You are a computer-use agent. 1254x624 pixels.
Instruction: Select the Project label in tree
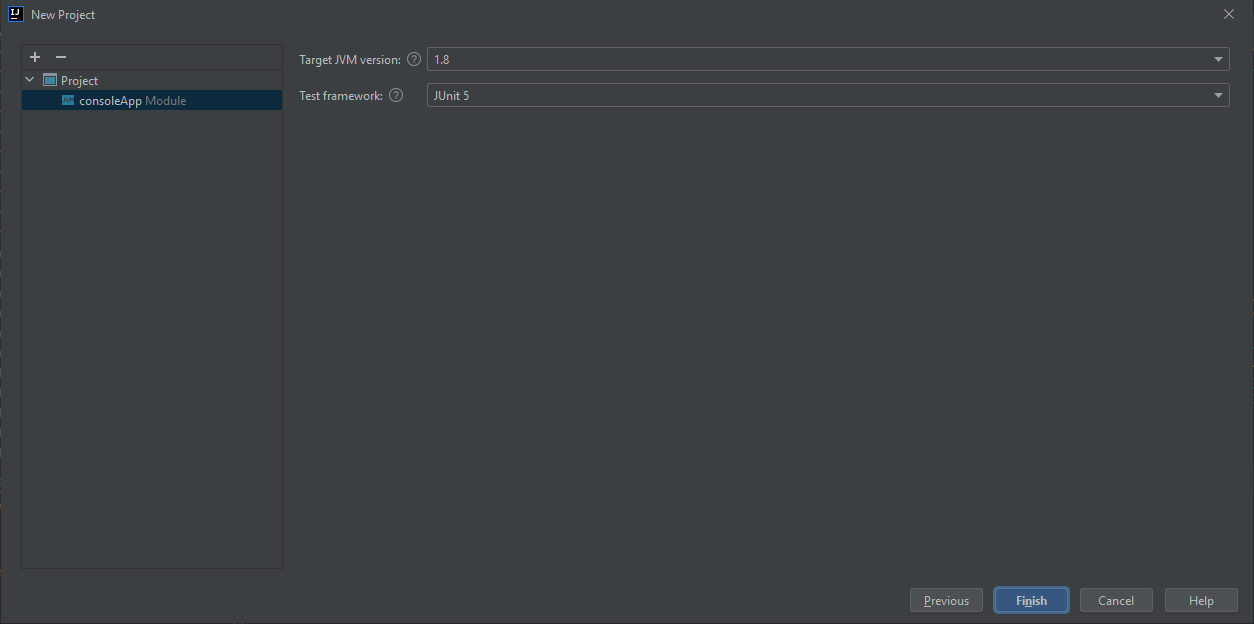[80, 80]
